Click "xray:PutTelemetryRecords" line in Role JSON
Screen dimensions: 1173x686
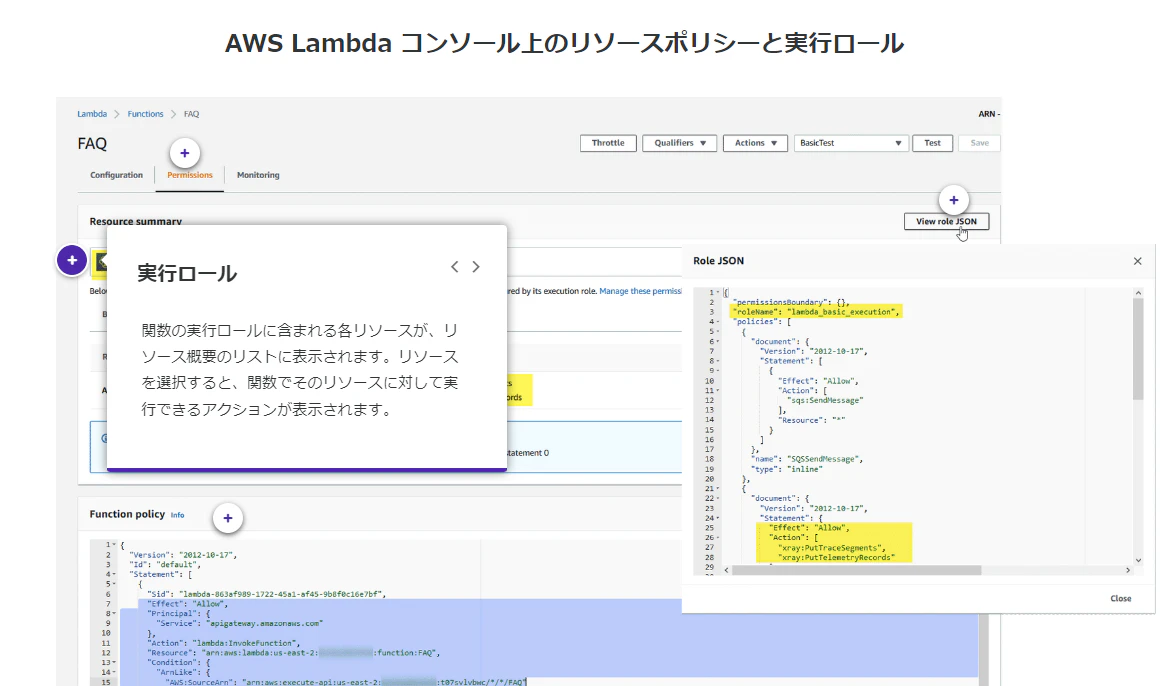837,557
